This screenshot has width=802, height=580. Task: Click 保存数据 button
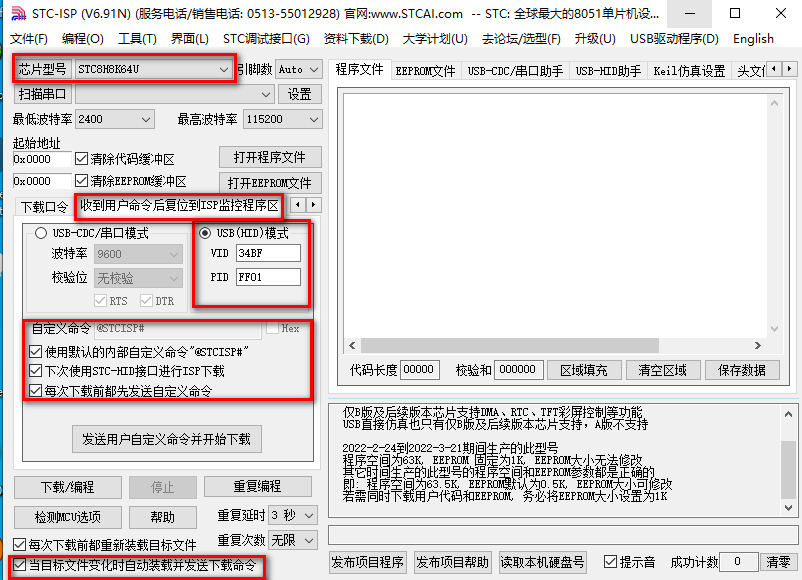coord(742,370)
